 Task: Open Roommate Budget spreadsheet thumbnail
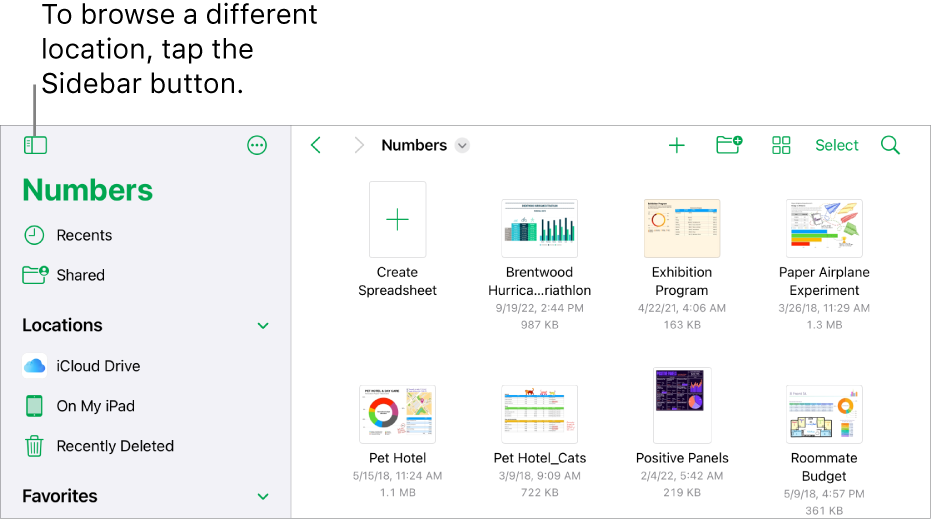coord(824,414)
